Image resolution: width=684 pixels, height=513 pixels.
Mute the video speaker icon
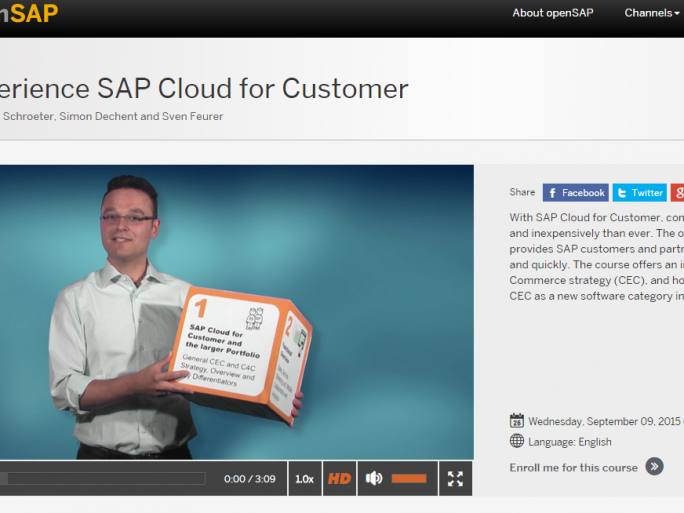(374, 479)
